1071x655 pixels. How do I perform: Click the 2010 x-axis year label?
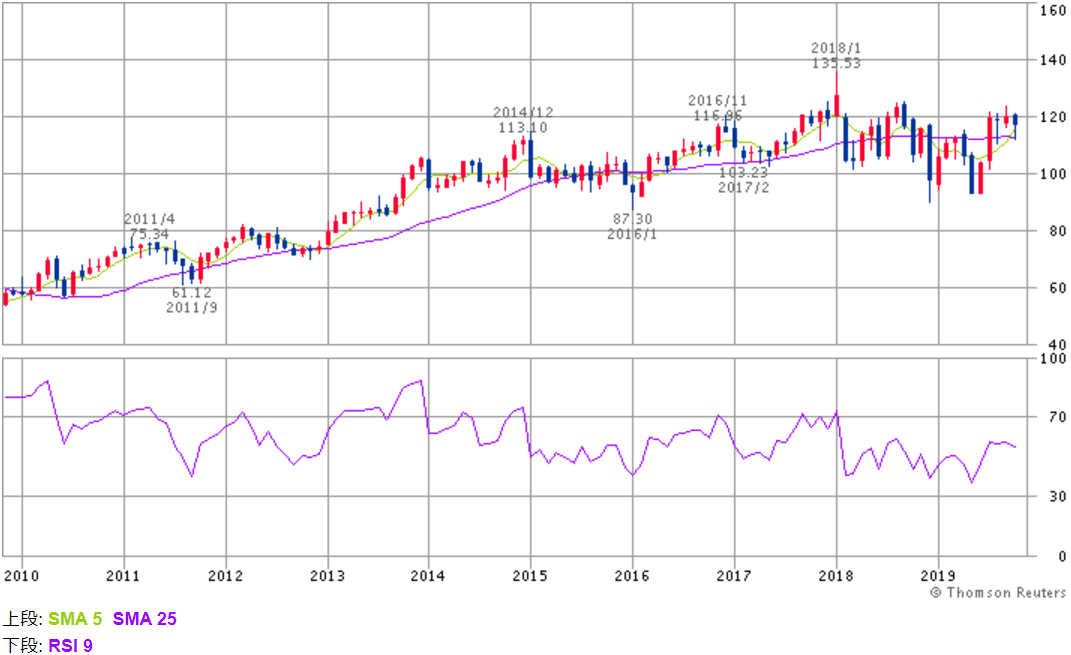pos(21,576)
